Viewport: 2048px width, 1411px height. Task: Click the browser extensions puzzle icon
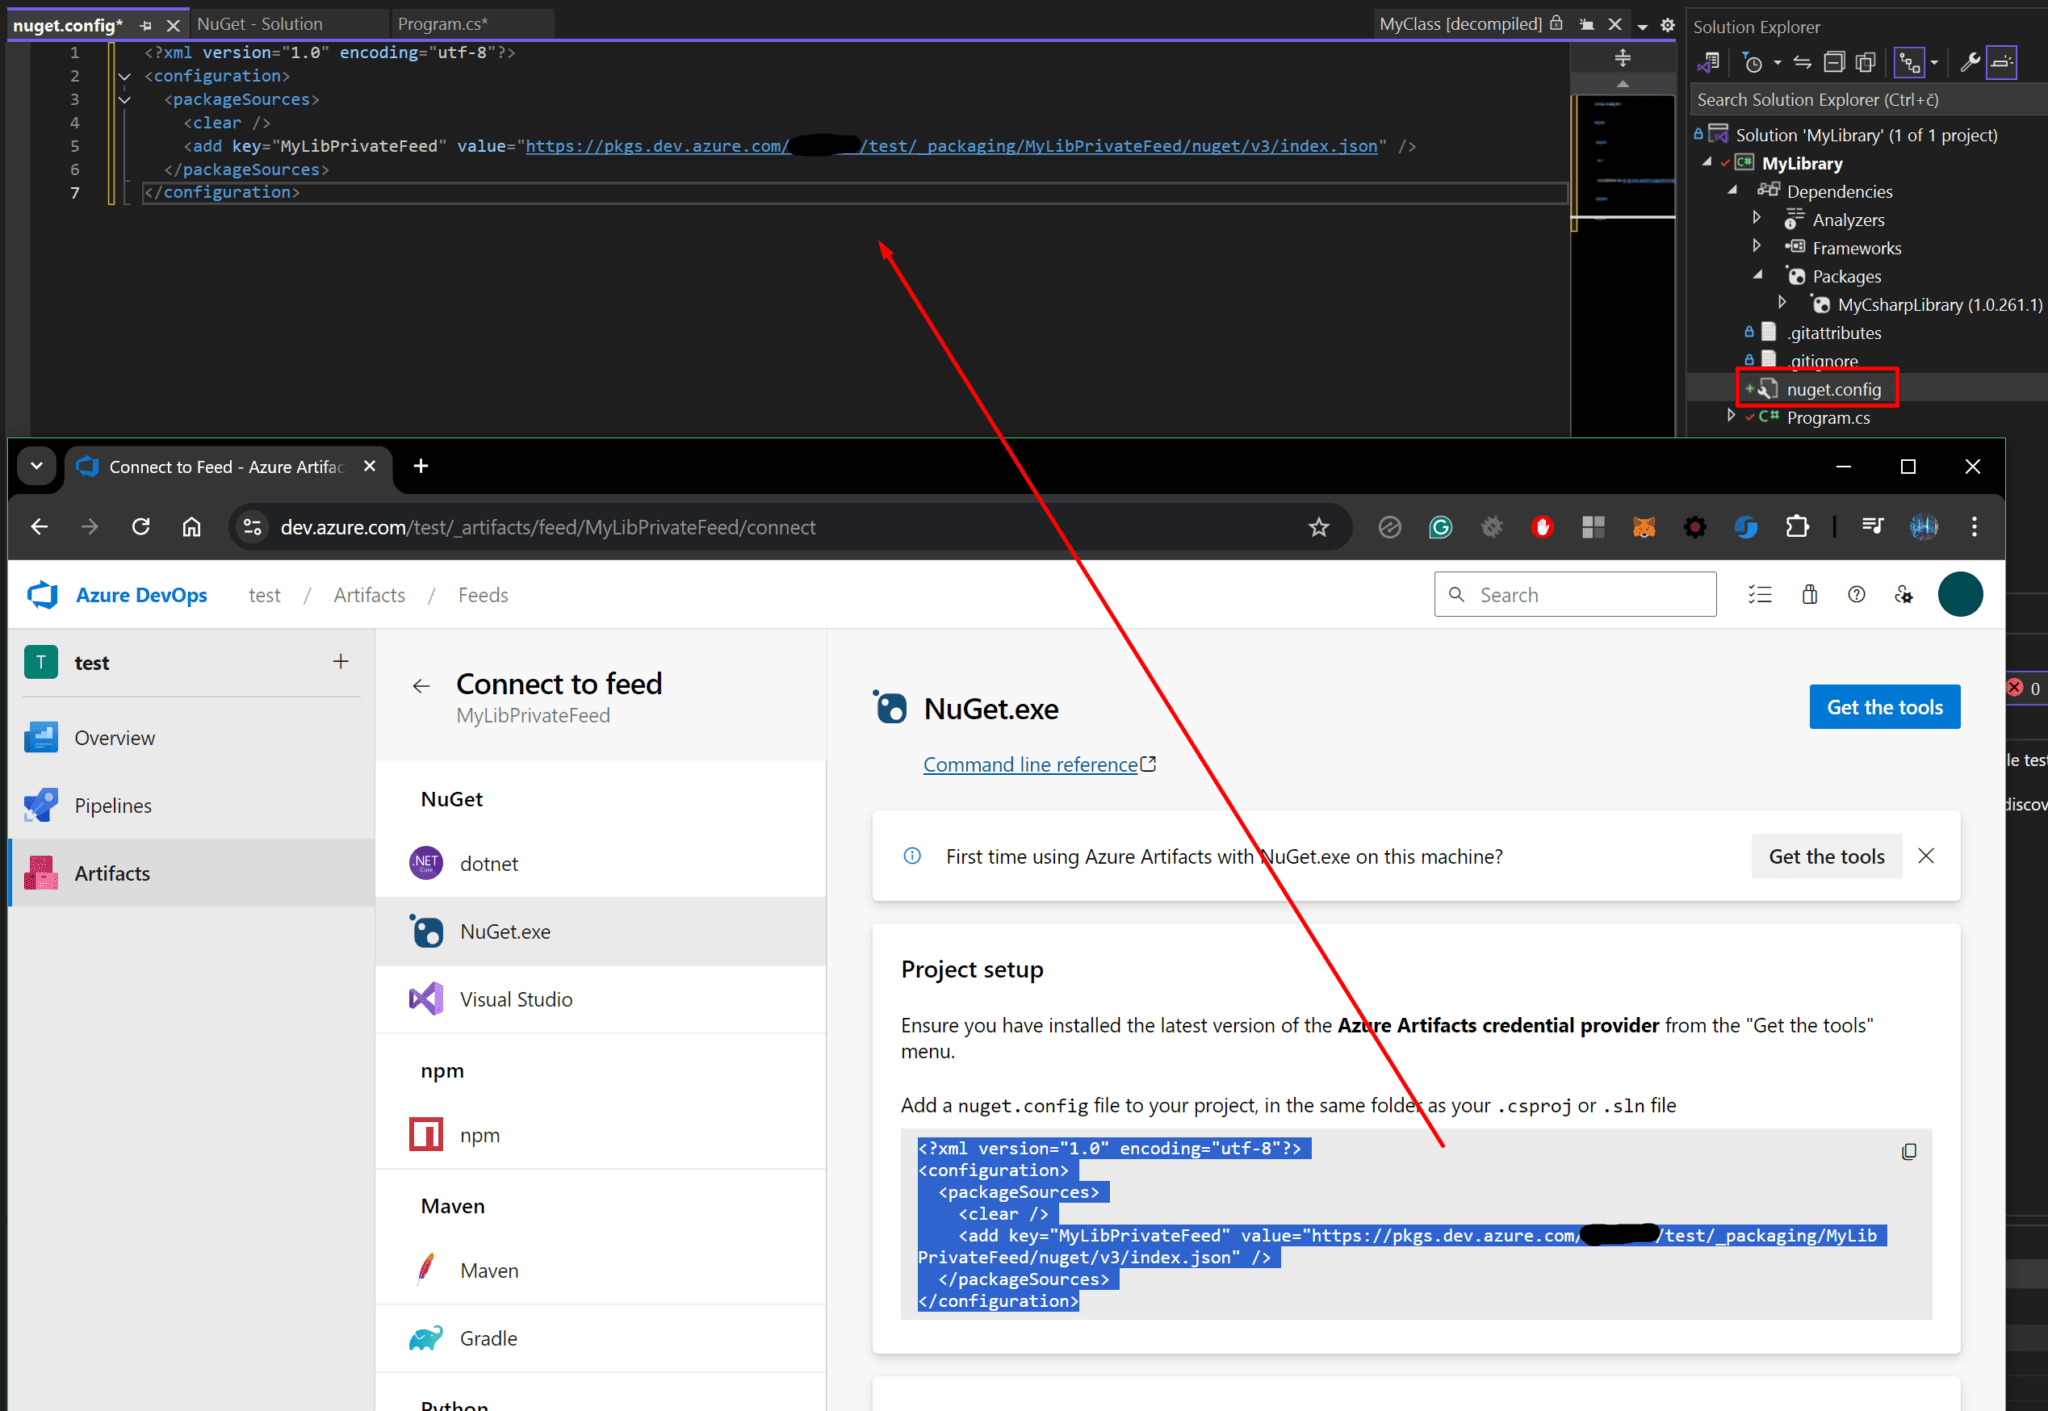point(1798,527)
